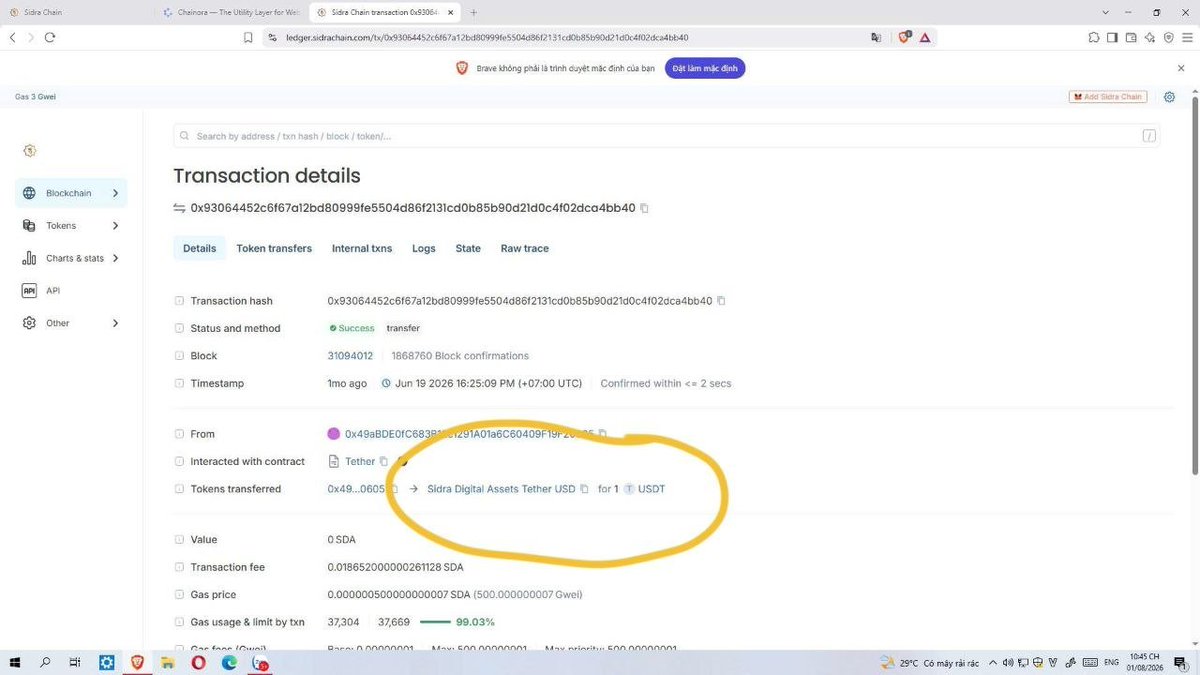Viewport: 1200px width, 675px height.
Task: Copy the transaction hash under the Transaction details title
Action: click(644, 208)
